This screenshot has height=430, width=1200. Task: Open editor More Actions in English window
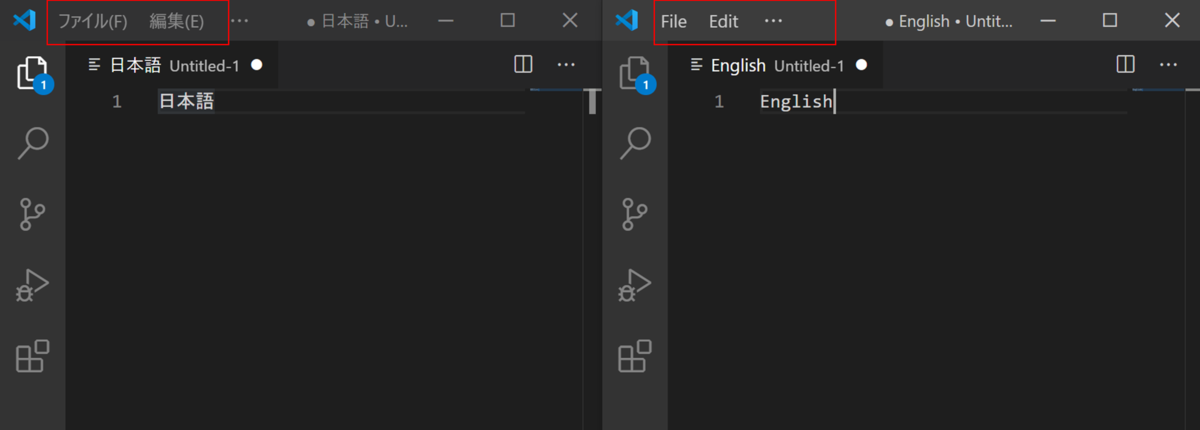pos(1168,65)
